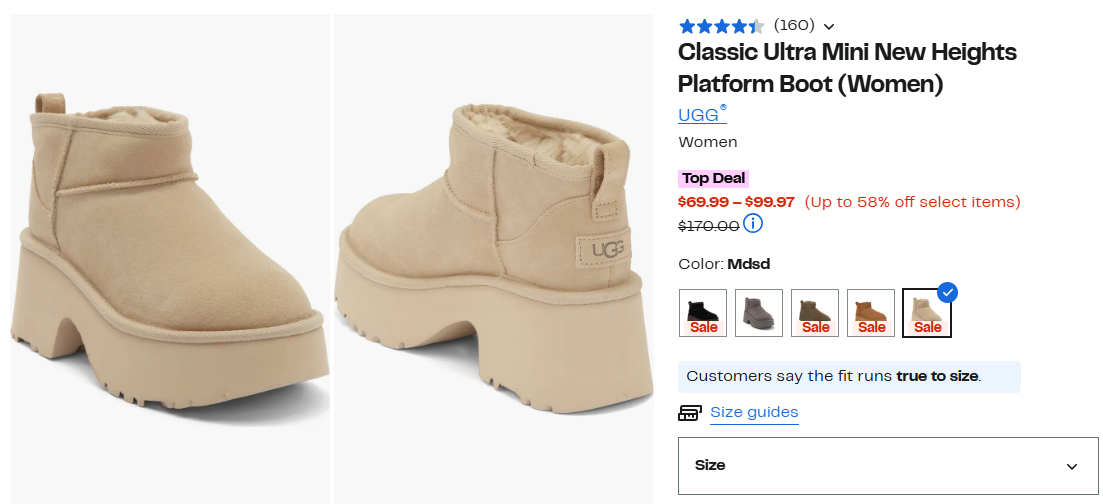Select the beige Mdsd boot color swatch
1103x504 pixels.
tap(926, 314)
